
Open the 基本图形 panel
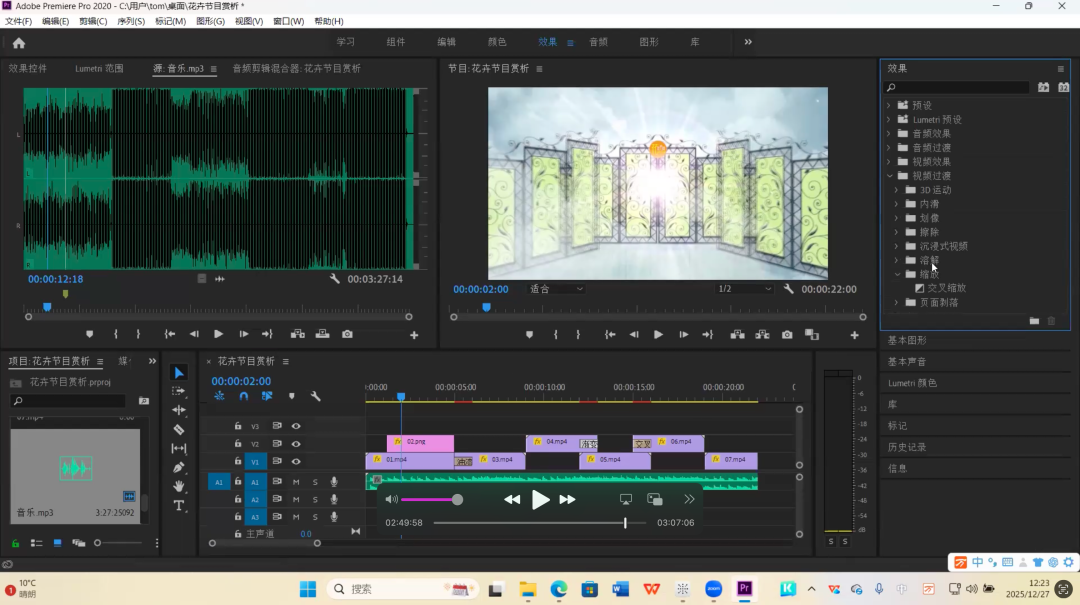907,340
